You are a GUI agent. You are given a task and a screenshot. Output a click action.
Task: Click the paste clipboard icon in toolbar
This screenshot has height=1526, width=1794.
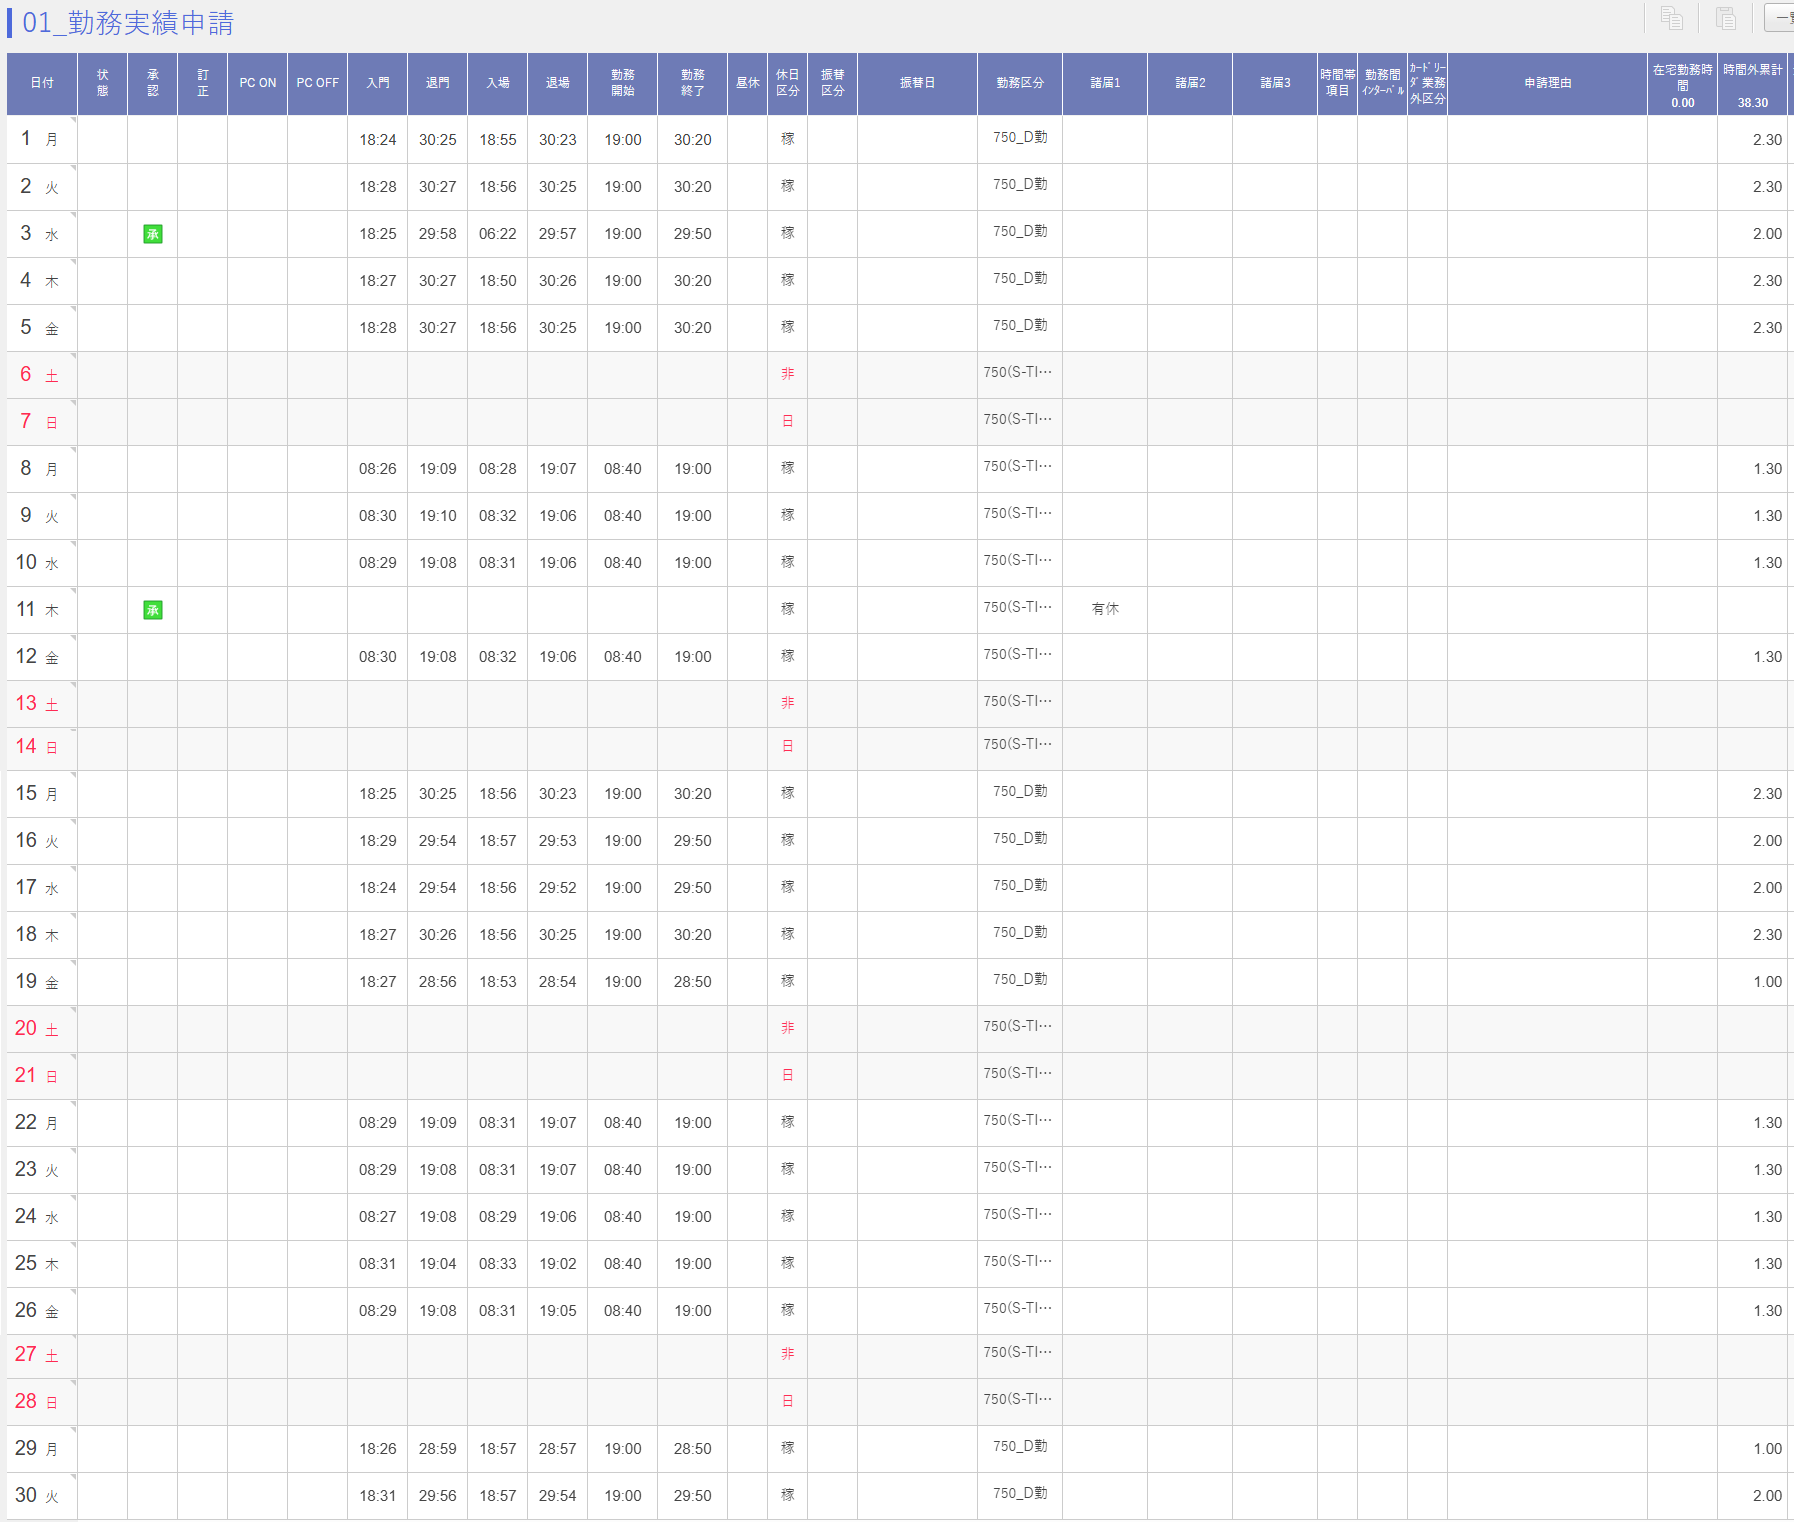click(1725, 18)
